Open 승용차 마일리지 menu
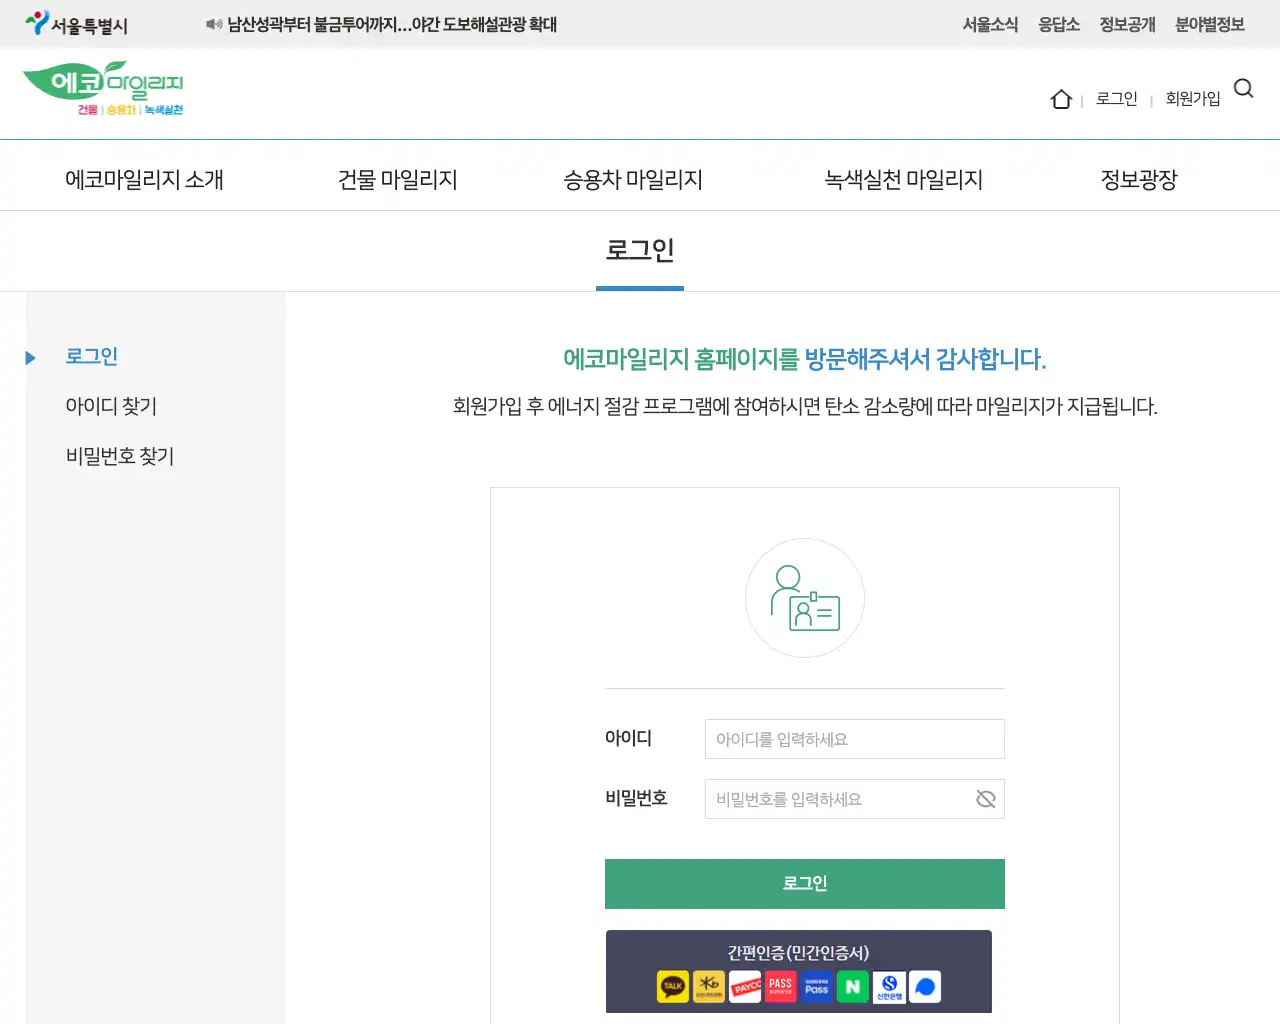 click(633, 180)
